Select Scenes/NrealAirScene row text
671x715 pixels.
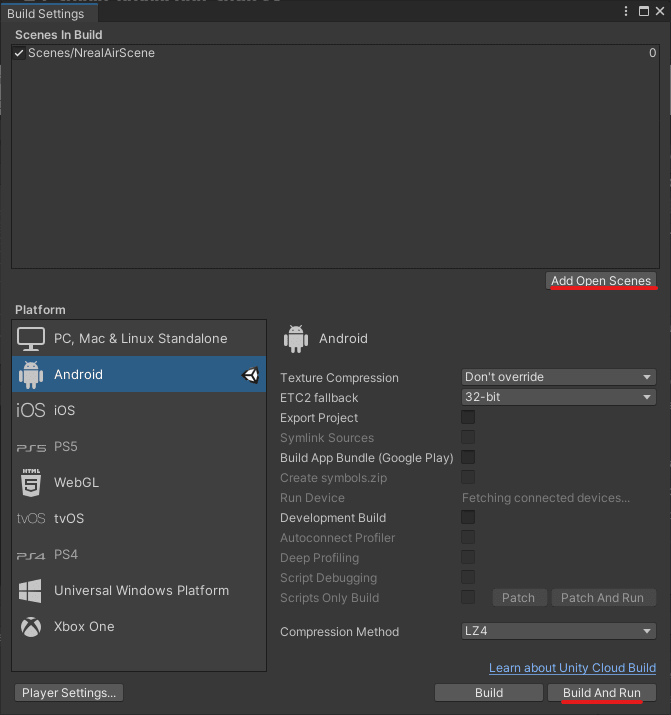(x=91, y=53)
